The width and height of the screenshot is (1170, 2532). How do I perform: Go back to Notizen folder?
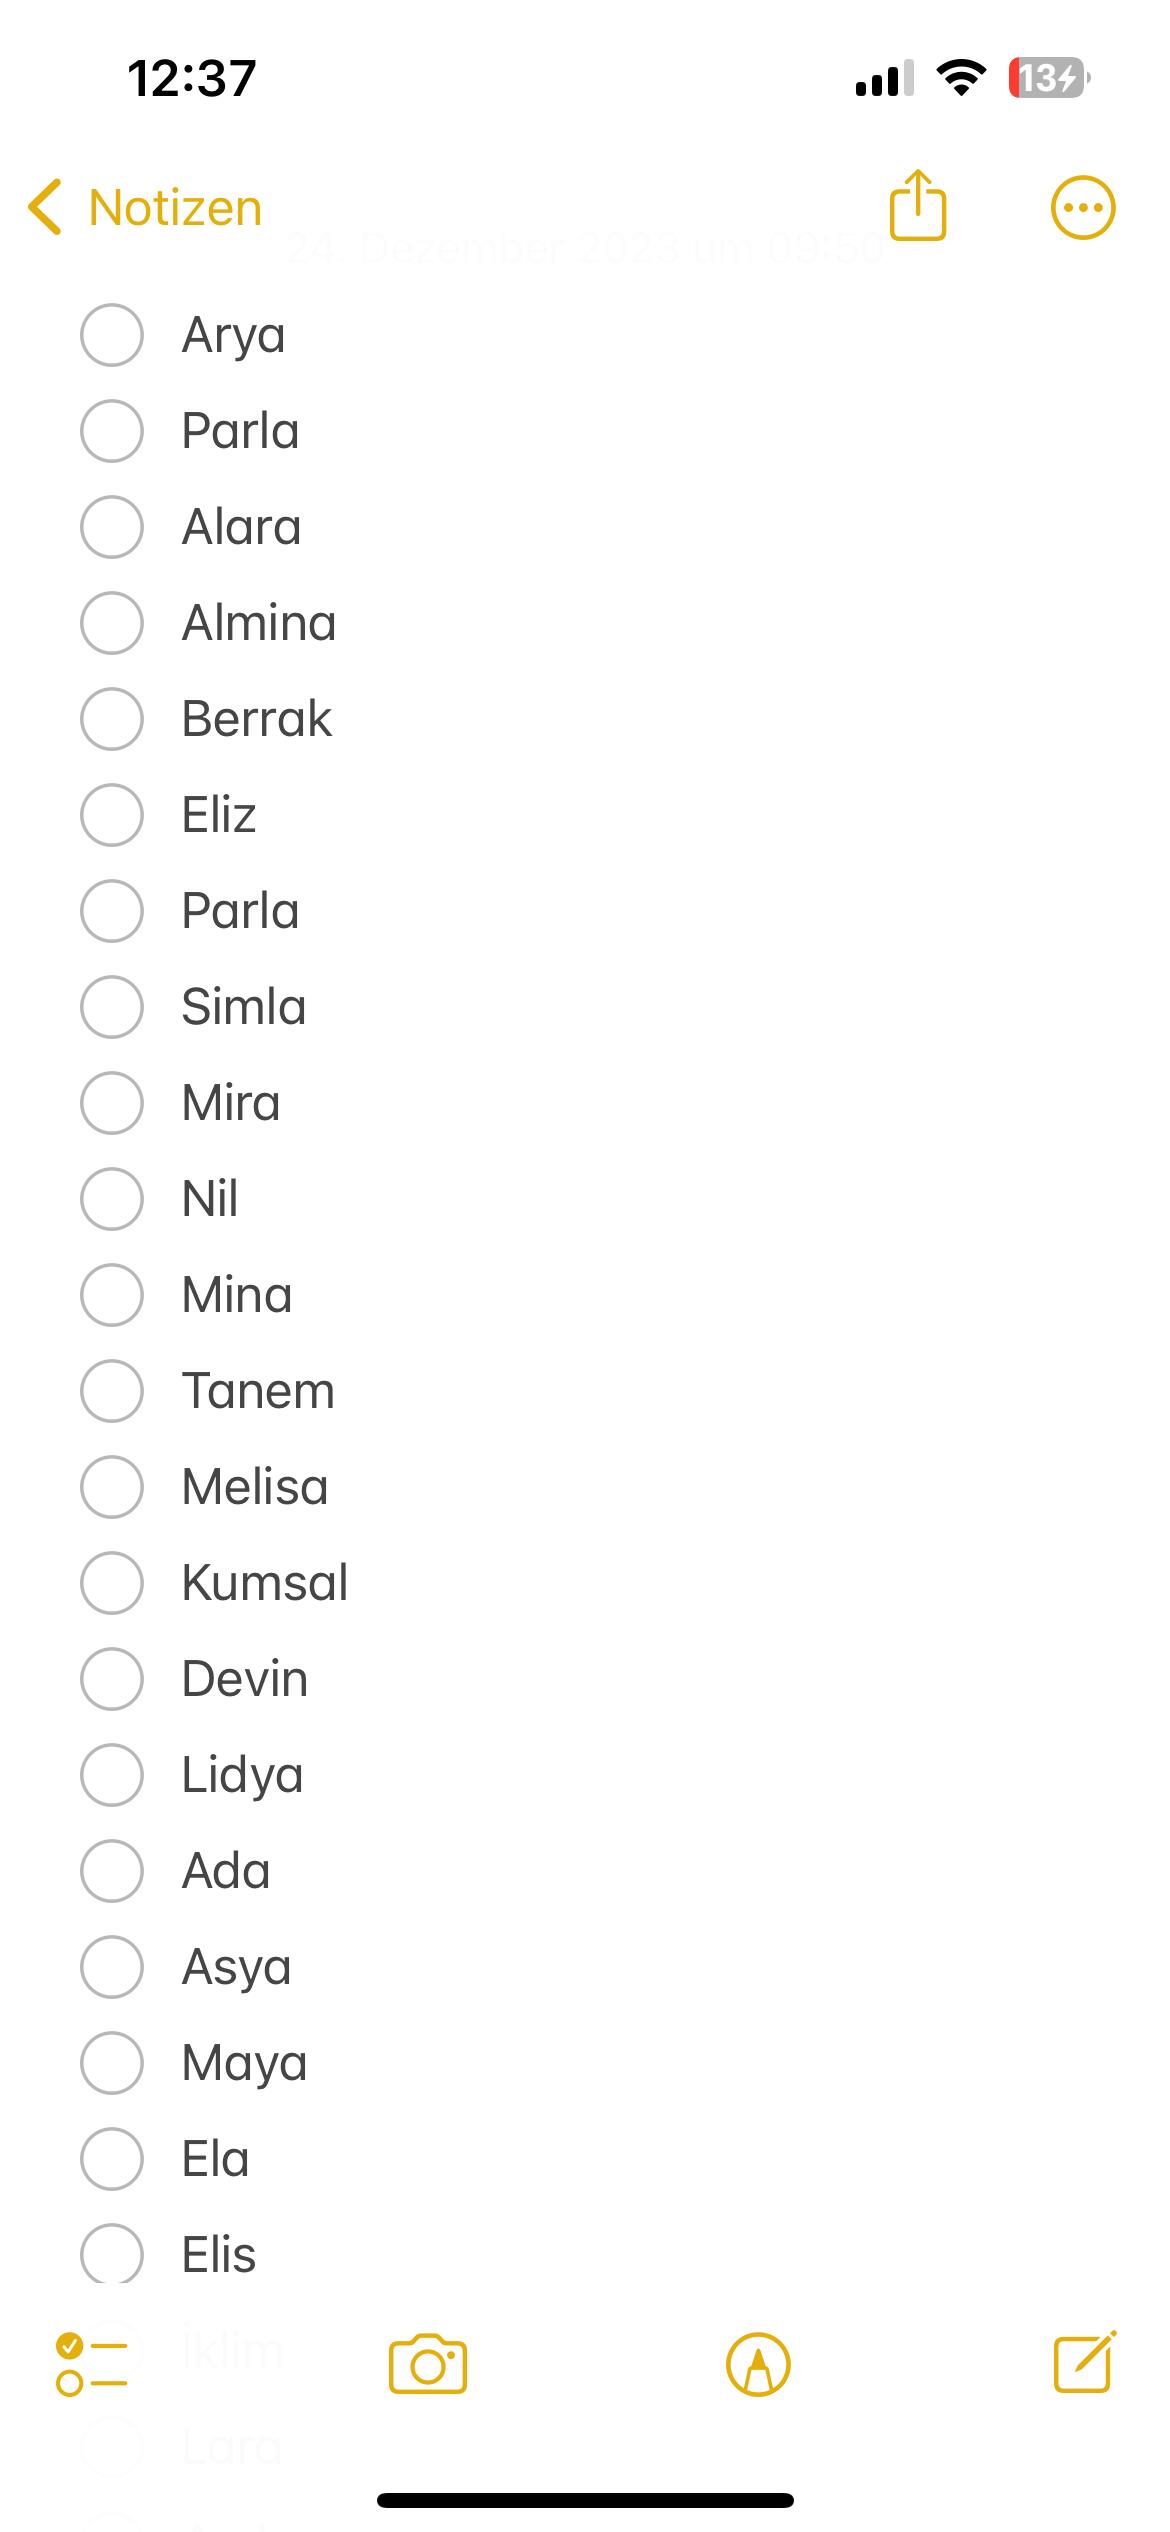tap(175, 208)
